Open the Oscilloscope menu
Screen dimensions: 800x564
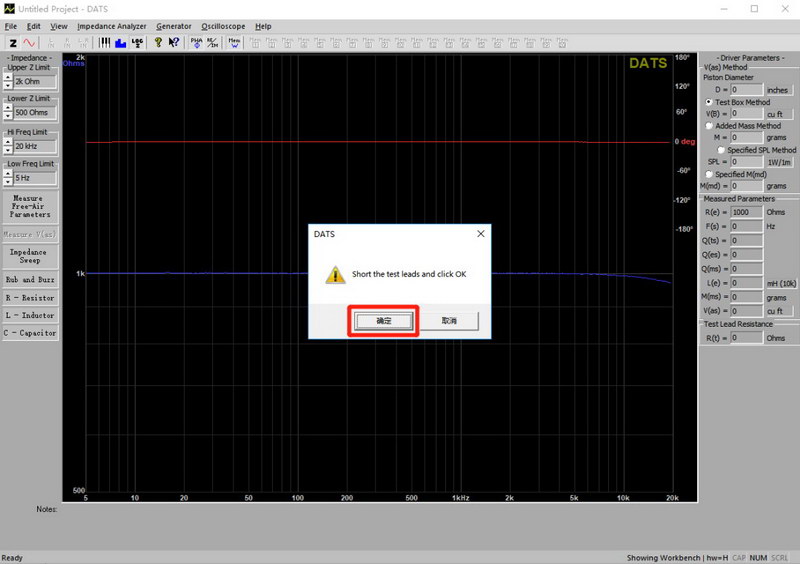[223, 26]
